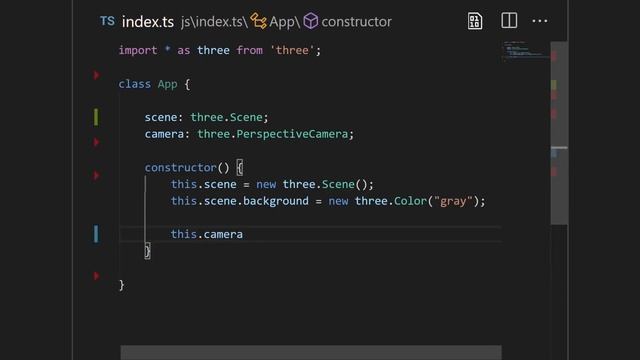640x360 pixels.
Task: Click the 'constructor' keyword in code
Action: click(180, 167)
